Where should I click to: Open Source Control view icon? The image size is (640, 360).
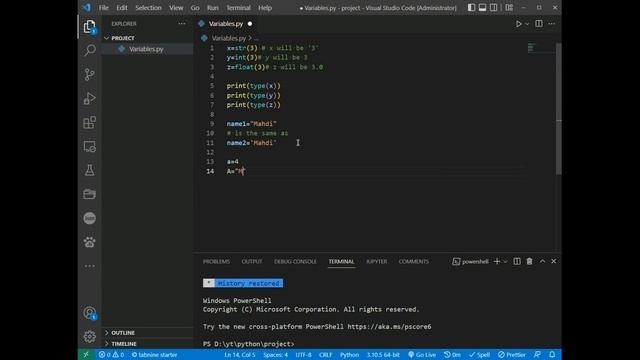[x=89, y=74]
